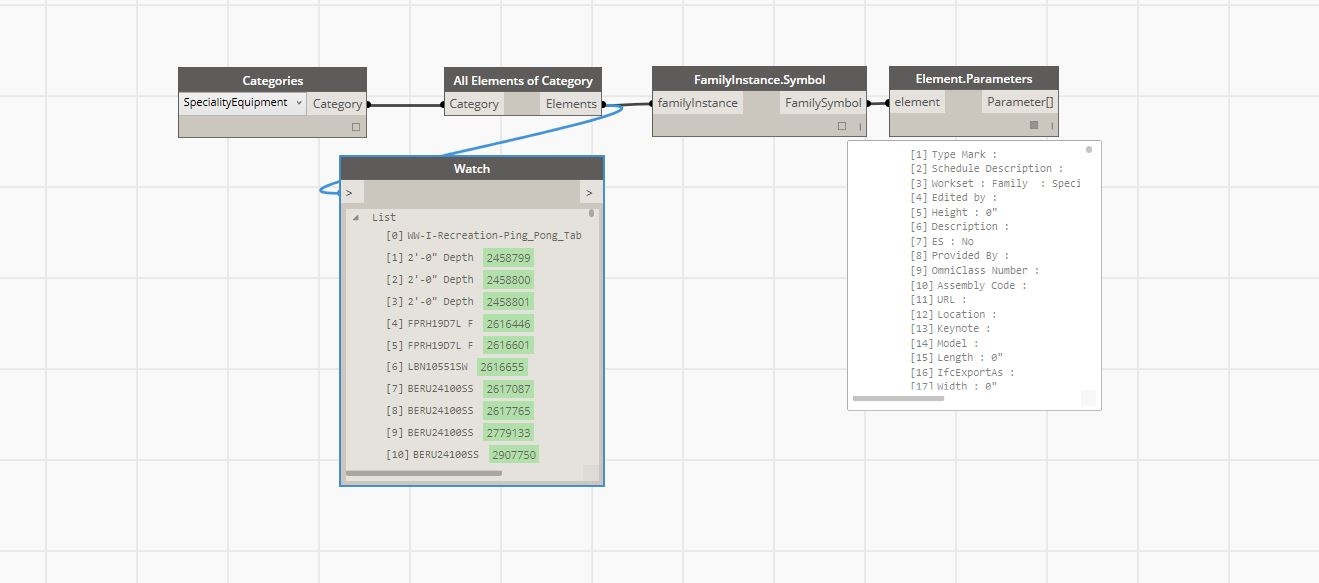1319x583 pixels.
Task: Select the Categories node title bar
Action: (x=272, y=80)
